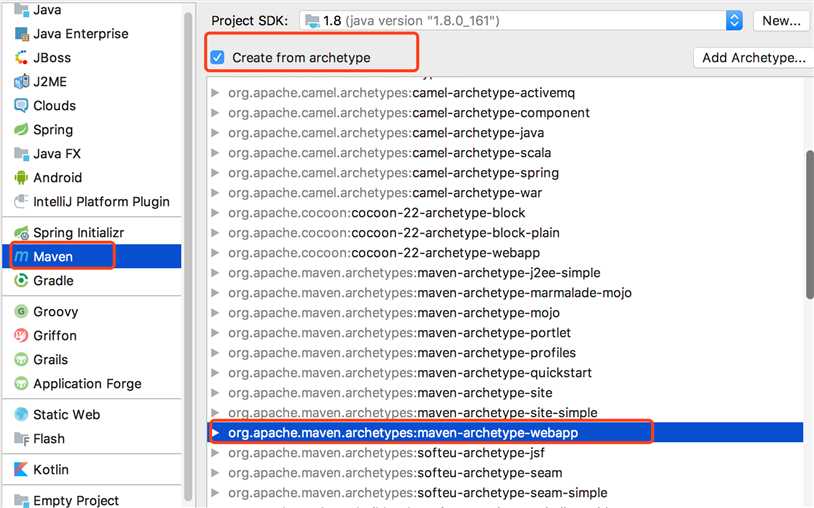814x508 pixels.
Task: Choose Gradle project type label
Action: pos(53,281)
